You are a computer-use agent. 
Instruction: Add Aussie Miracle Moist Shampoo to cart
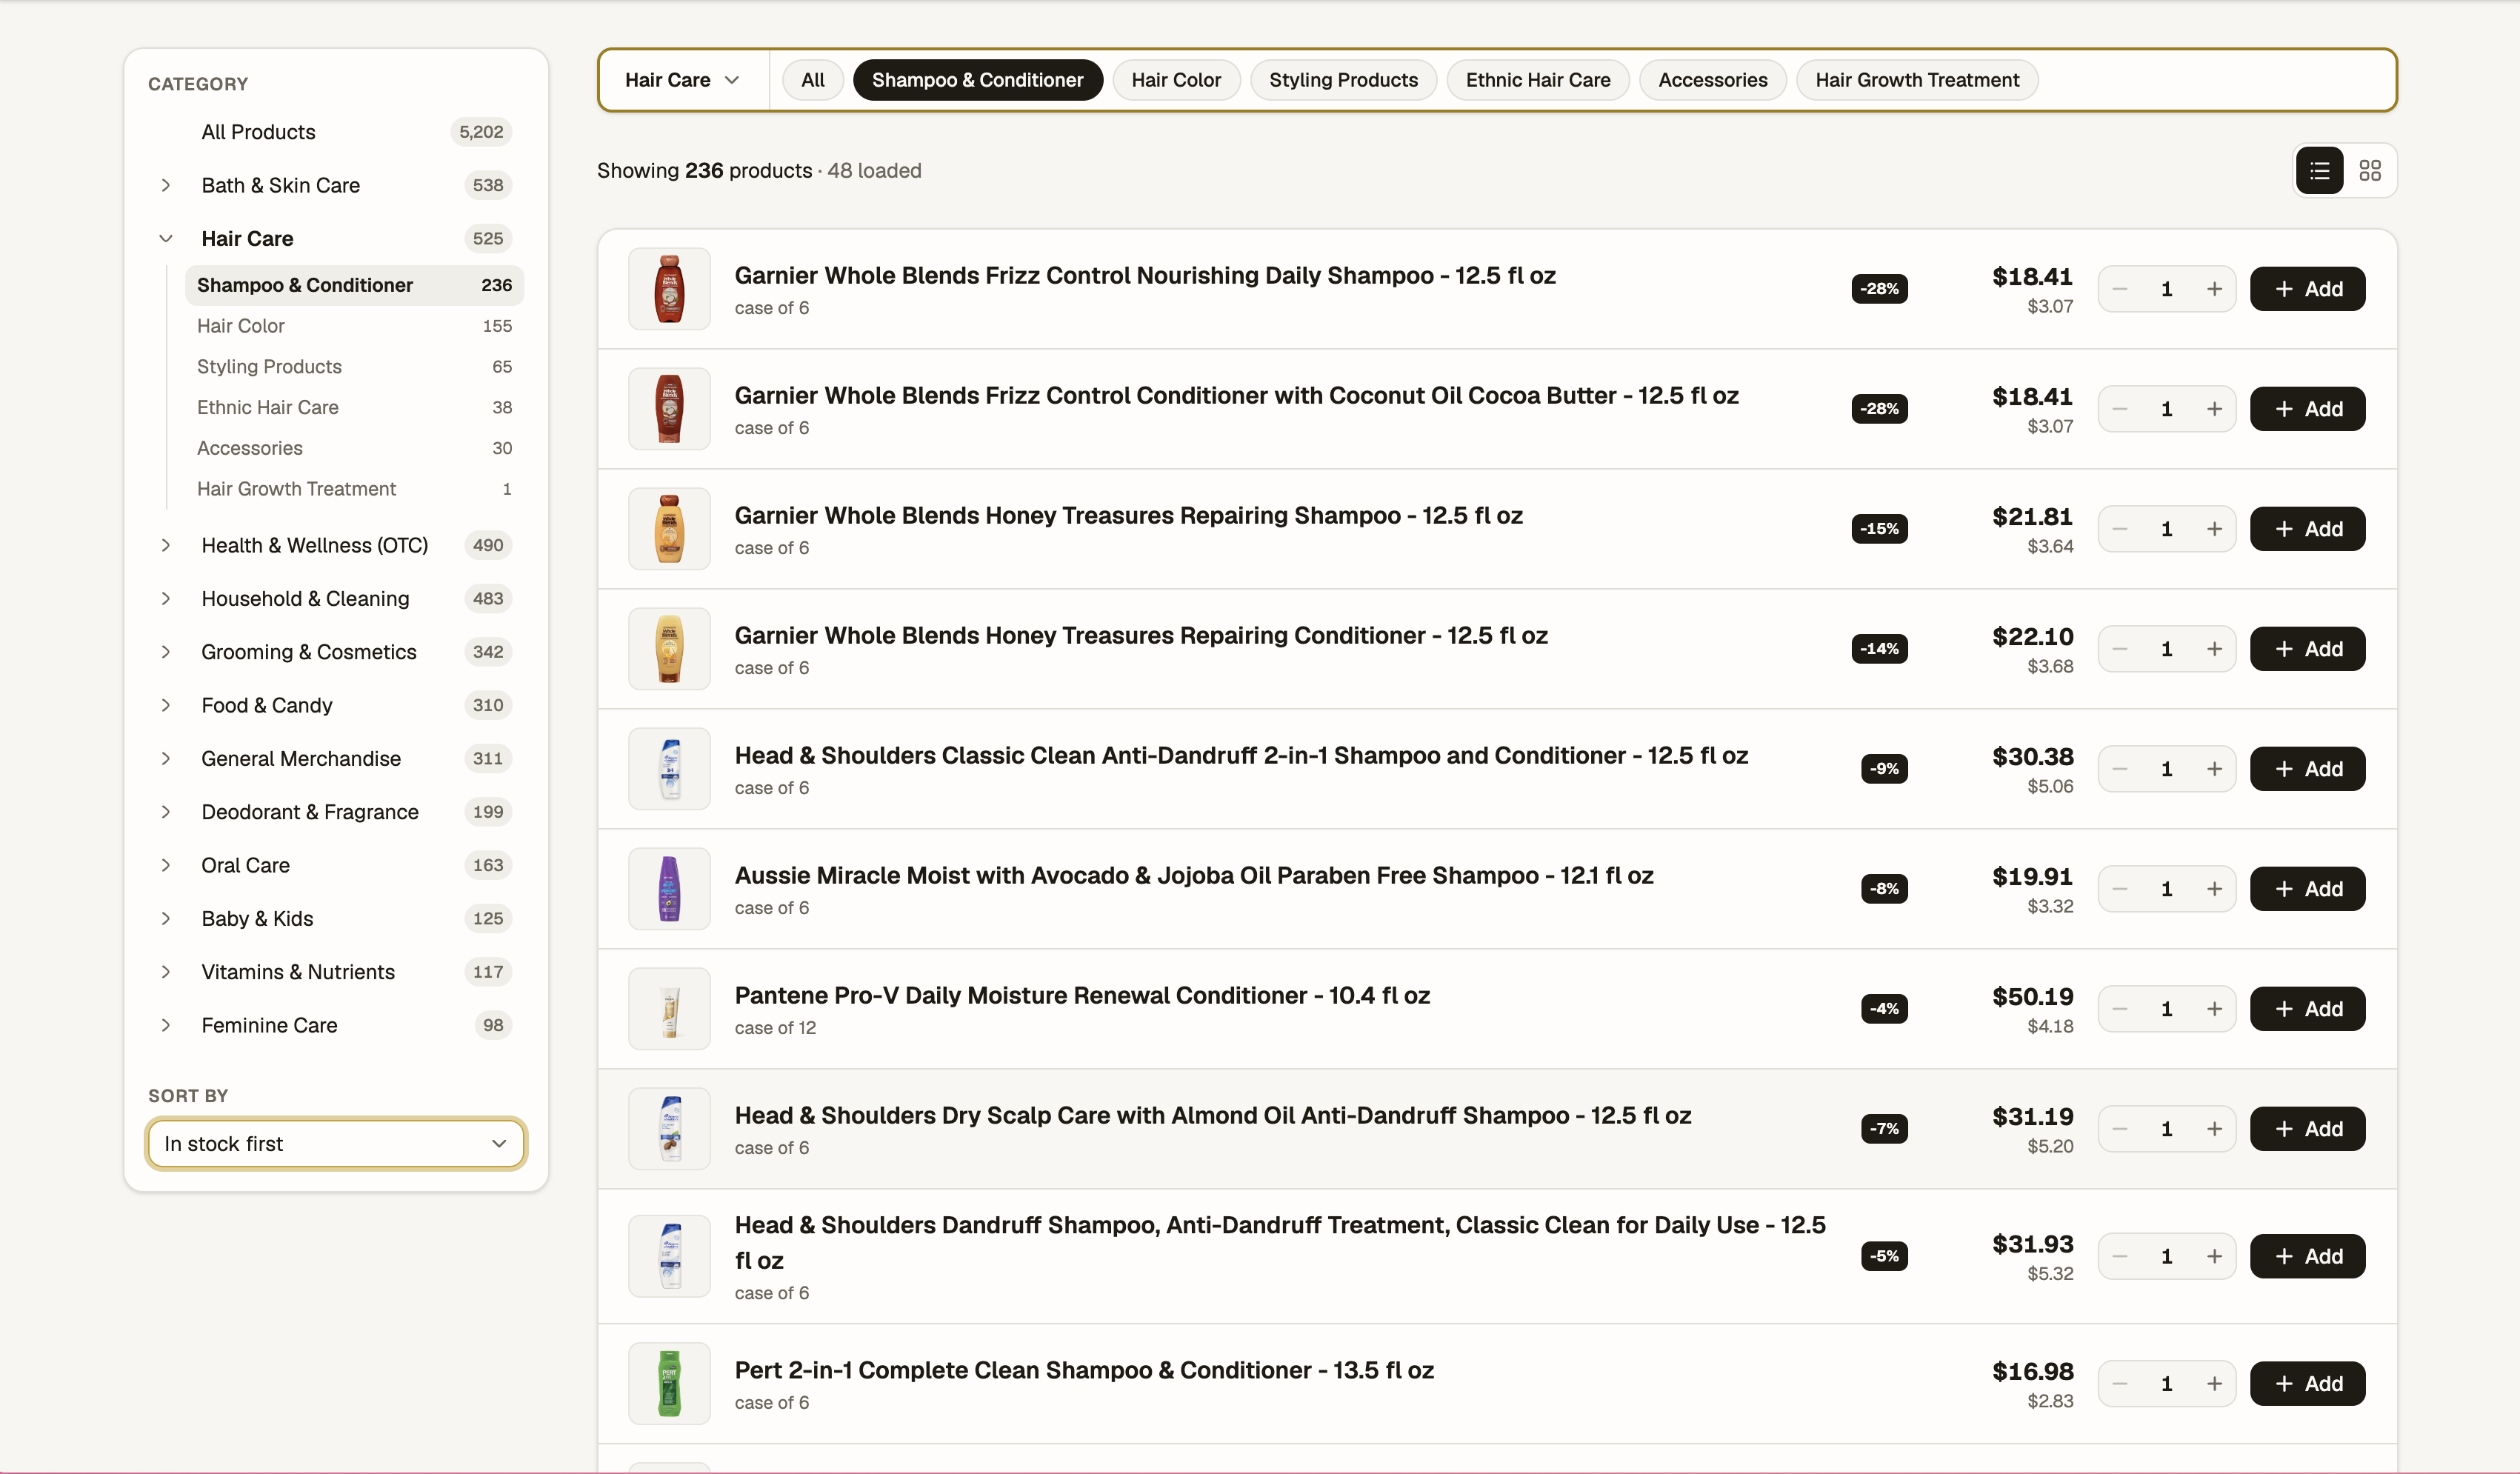click(x=2308, y=889)
